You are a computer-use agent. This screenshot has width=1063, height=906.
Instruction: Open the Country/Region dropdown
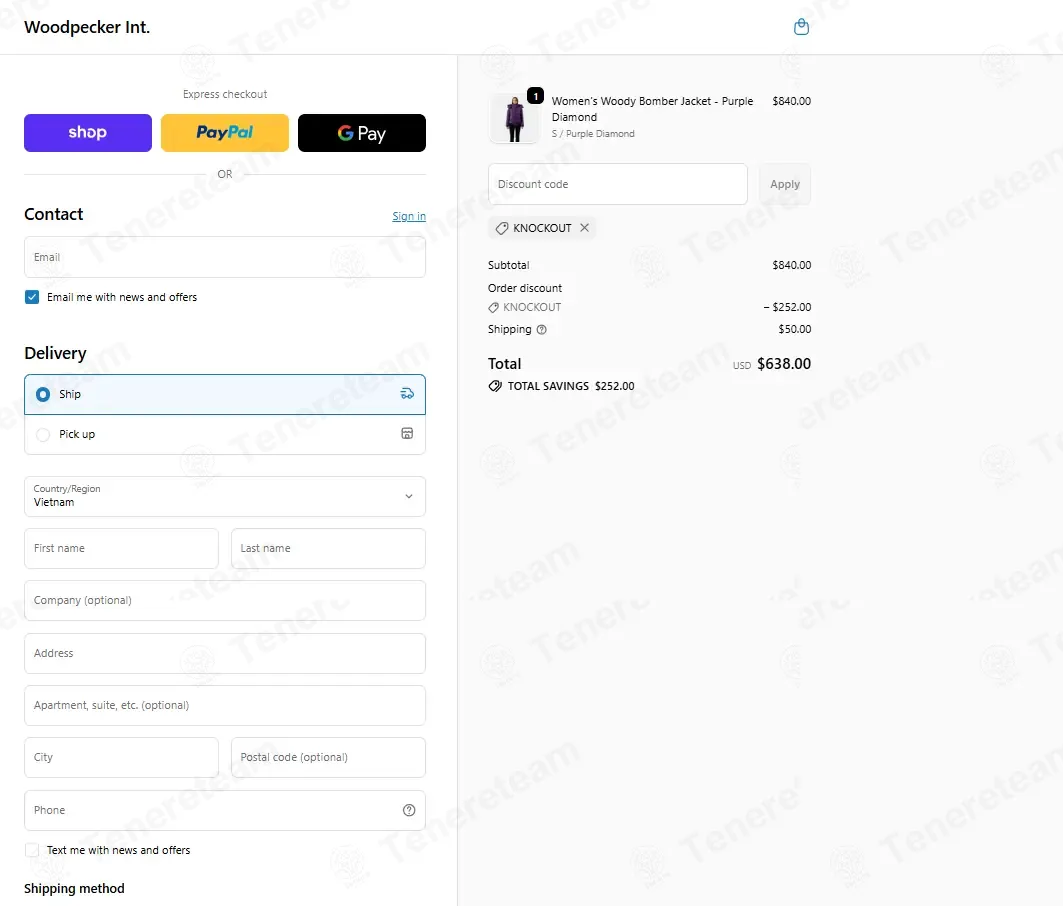coord(225,496)
